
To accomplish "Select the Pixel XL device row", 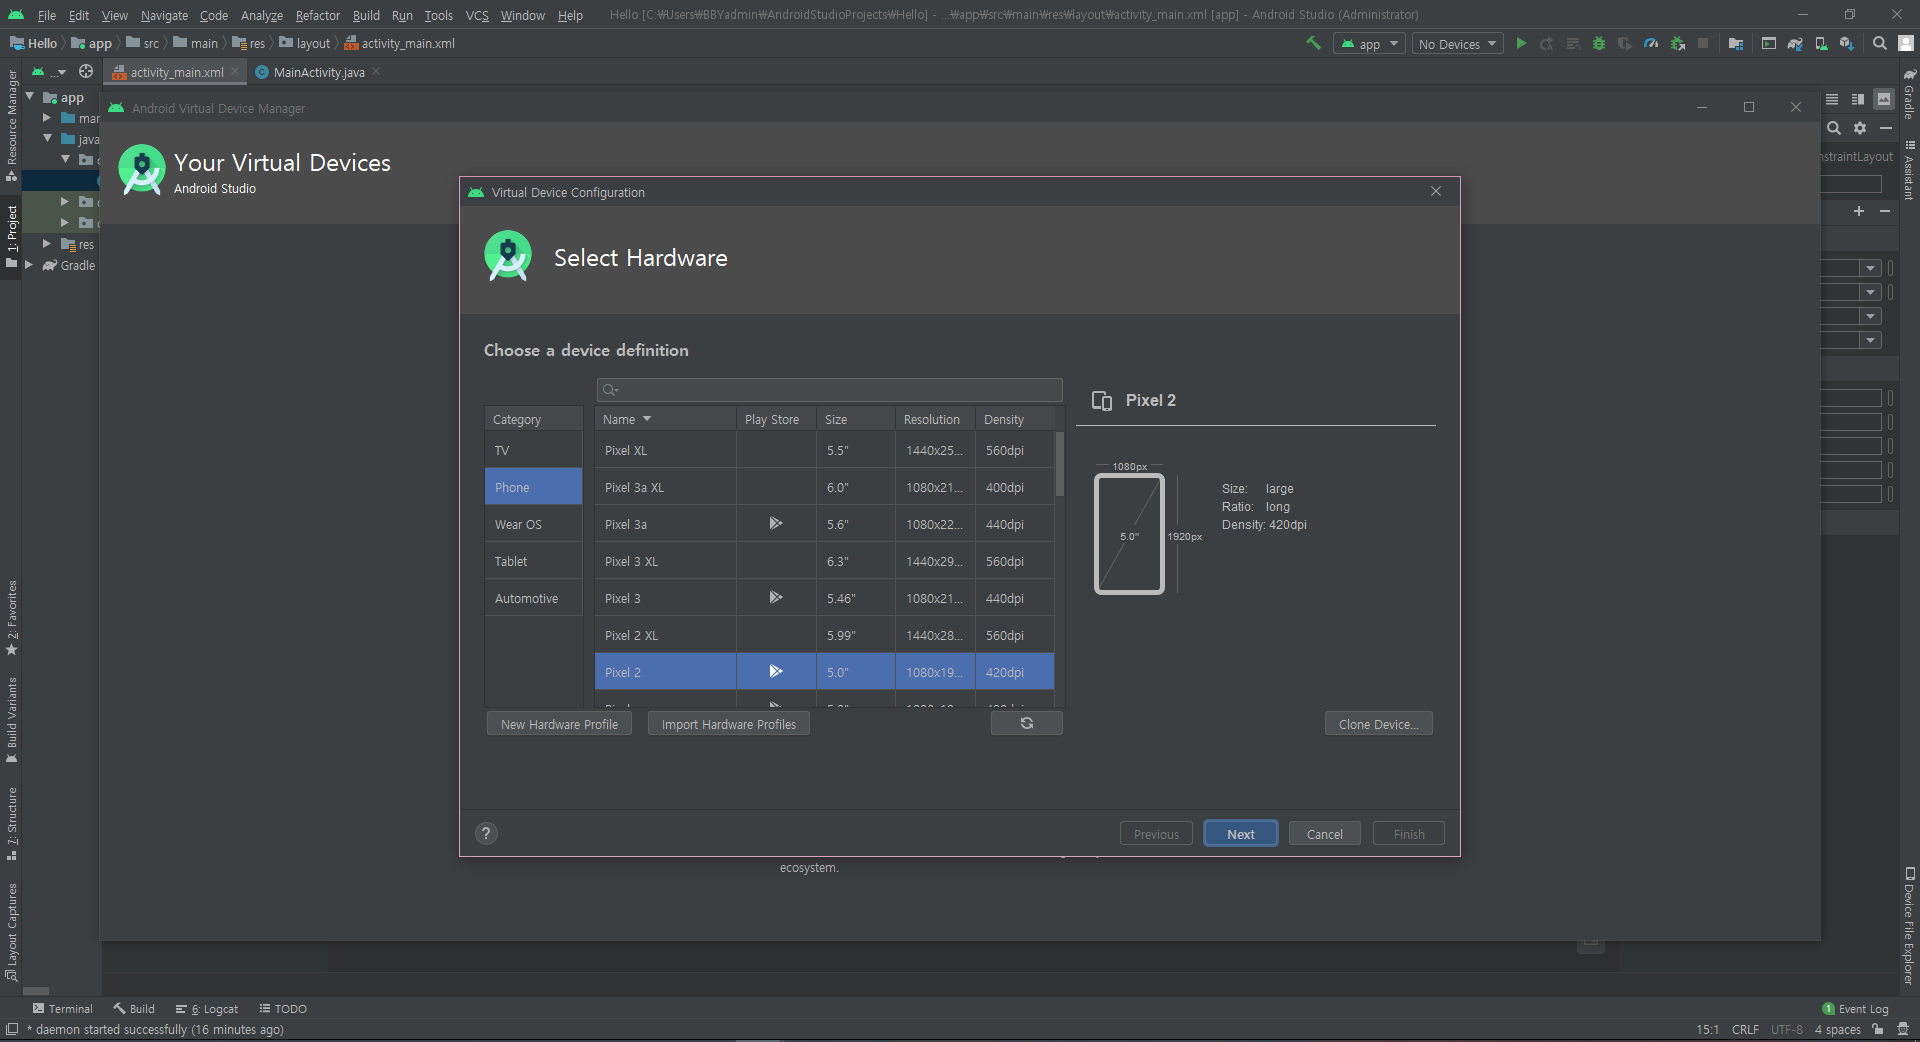I will pyautogui.click(x=824, y=450).
